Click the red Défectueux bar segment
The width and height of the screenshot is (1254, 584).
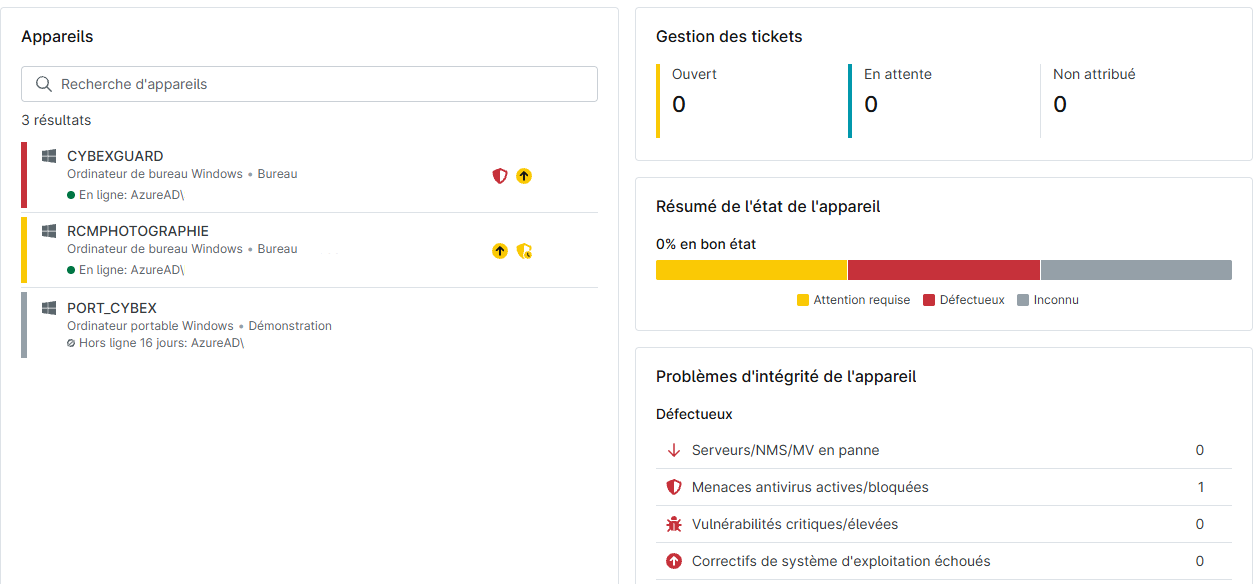[x=943, y=270]
